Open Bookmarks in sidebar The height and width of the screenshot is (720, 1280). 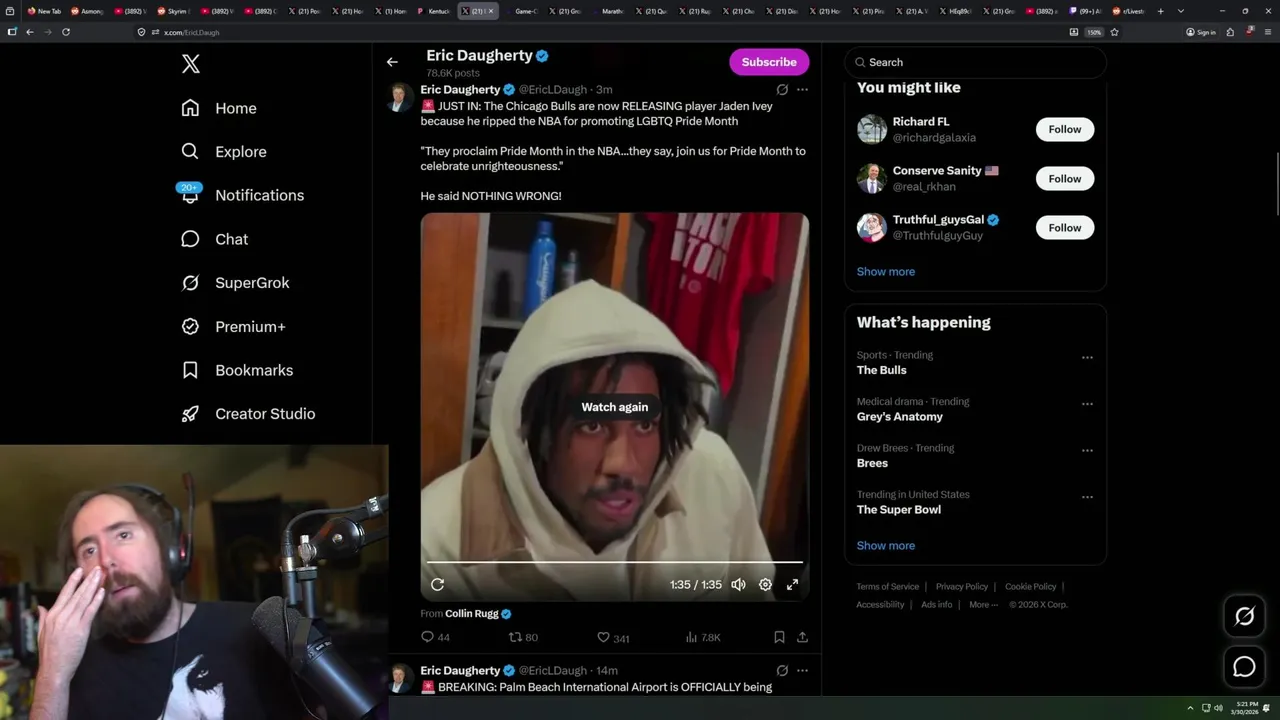(x=237, y=370)
